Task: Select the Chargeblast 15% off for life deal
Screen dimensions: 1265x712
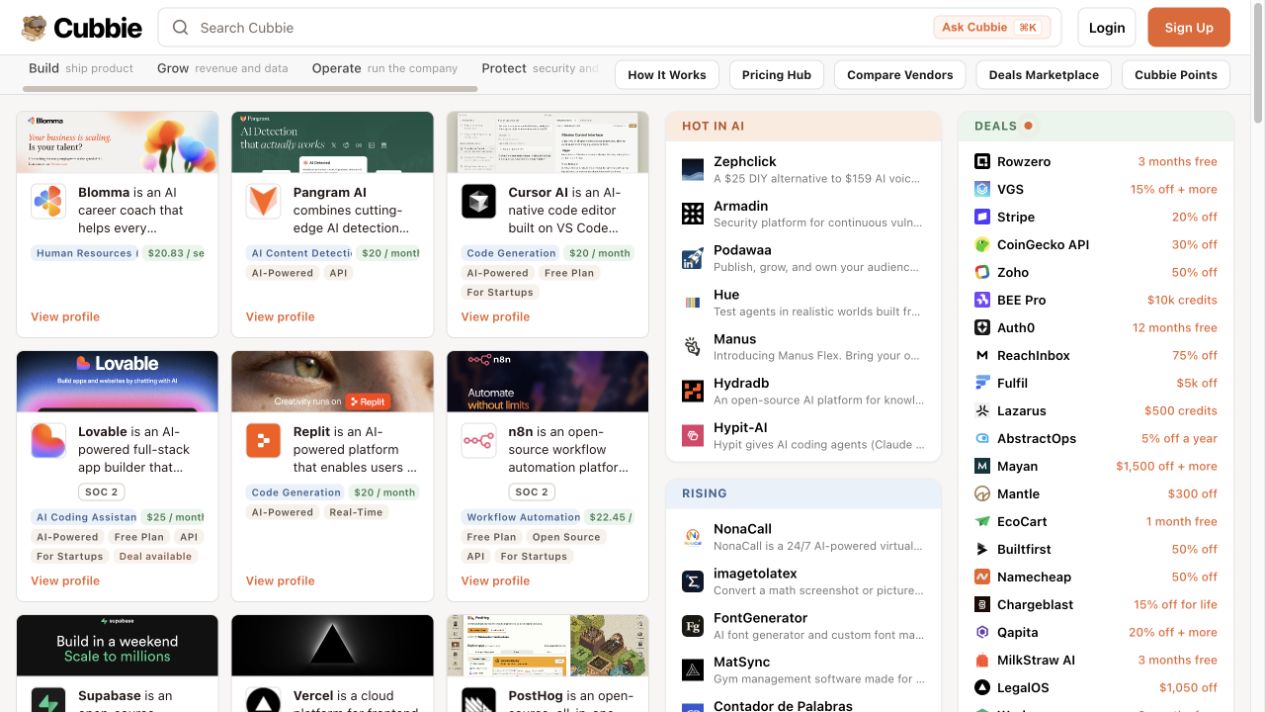Action: [x=1095, y=605]
